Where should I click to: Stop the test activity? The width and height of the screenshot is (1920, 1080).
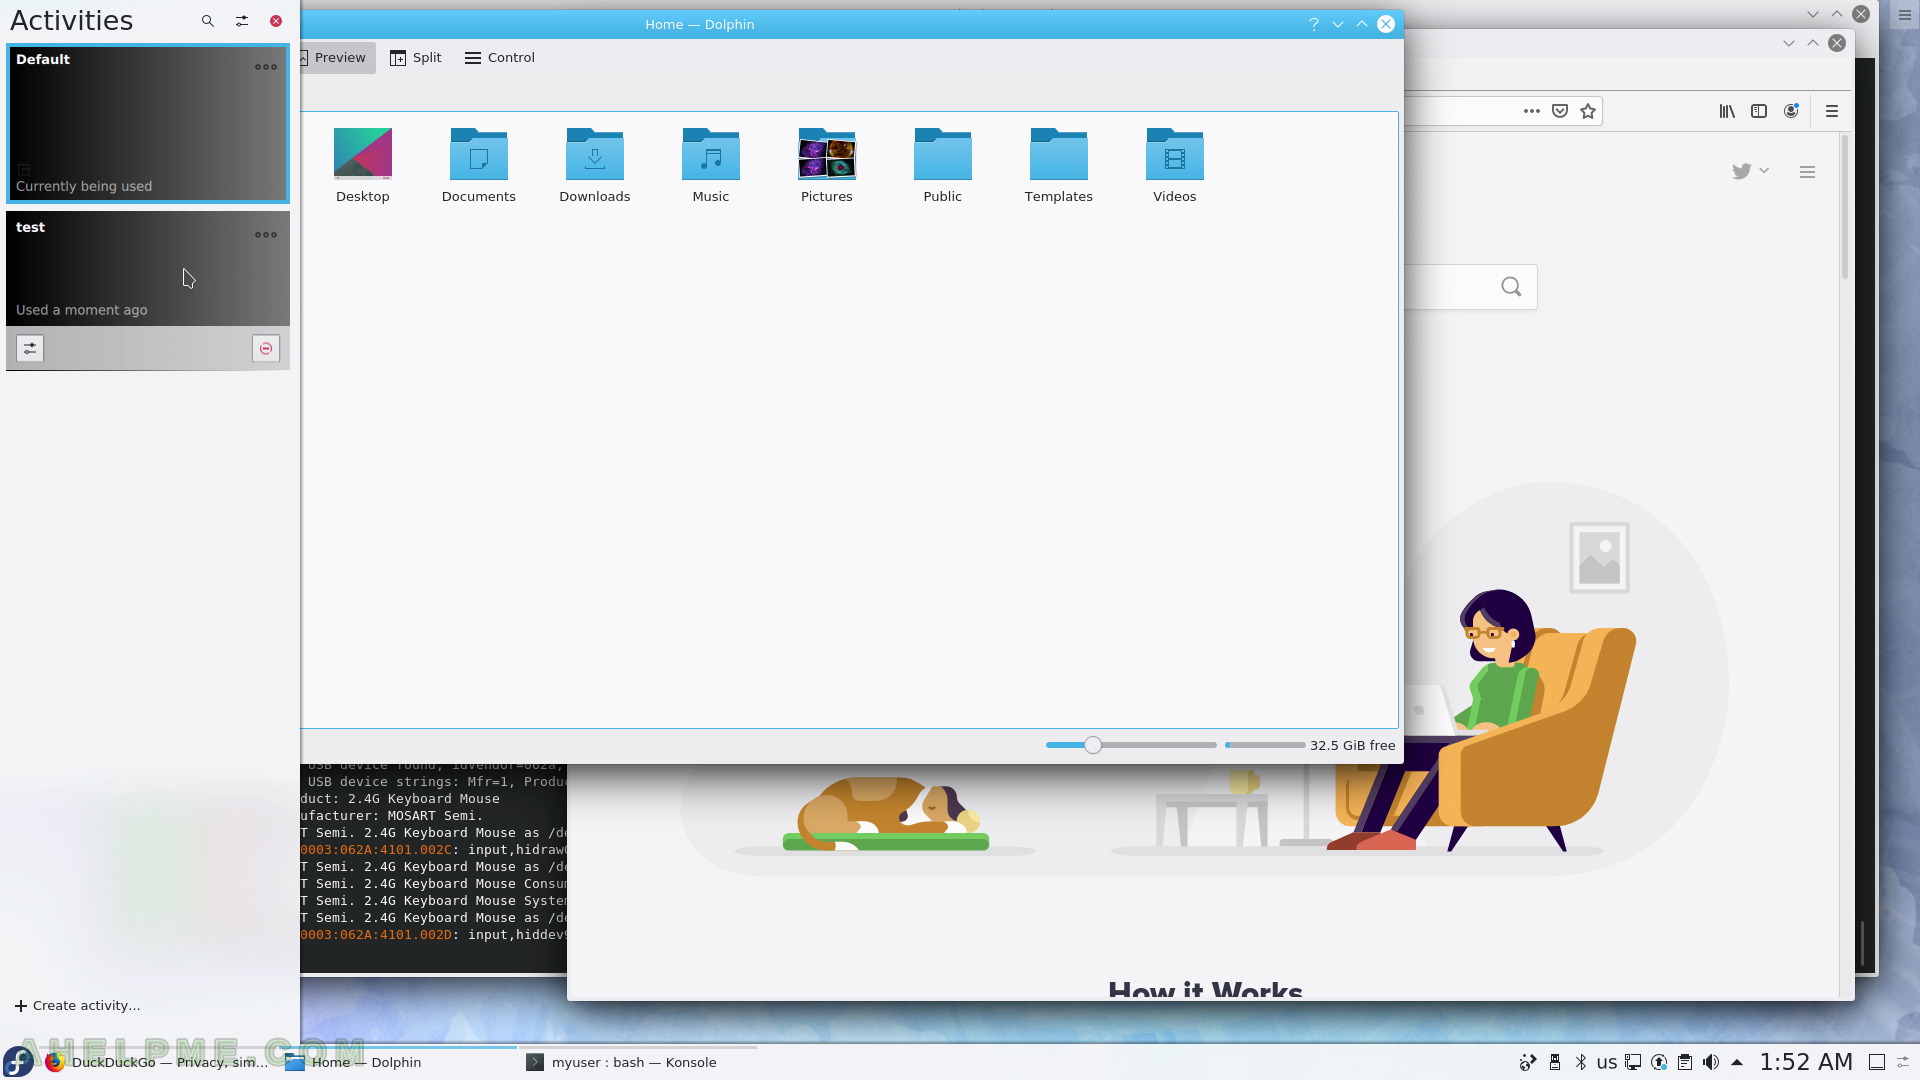(x=266, y=348)
